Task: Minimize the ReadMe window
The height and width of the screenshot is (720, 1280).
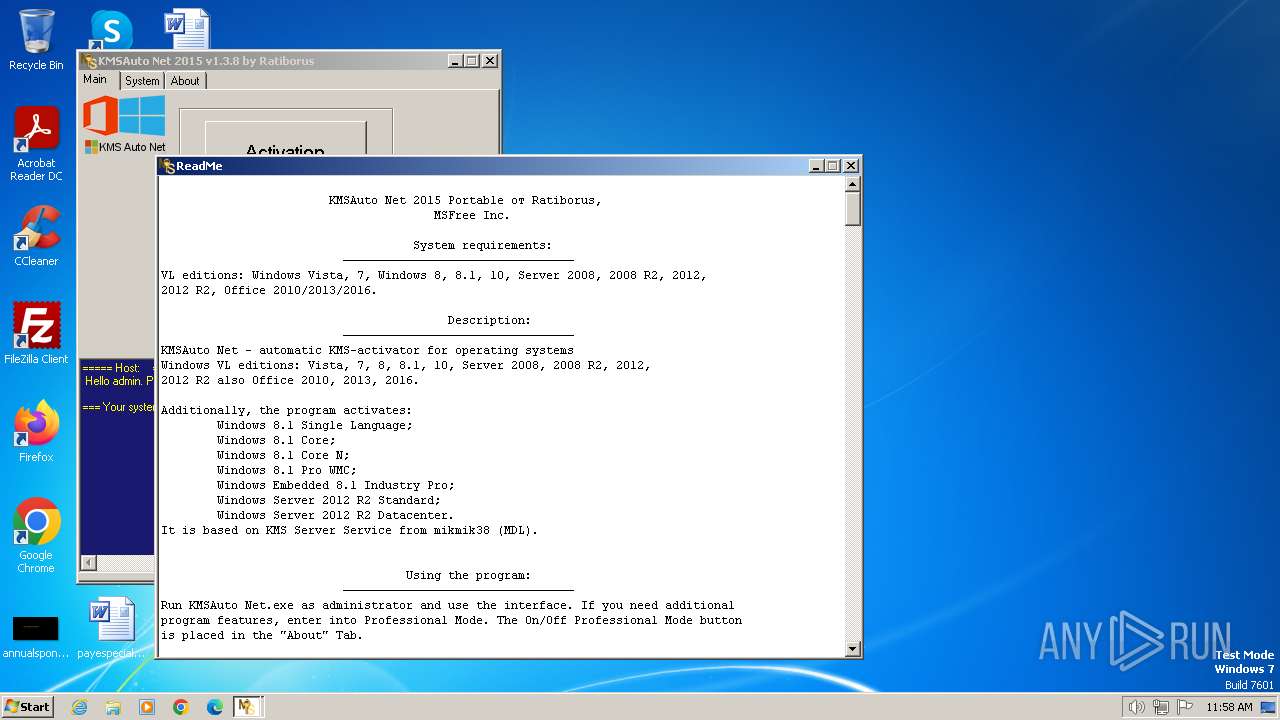Action: [x=816, y=166]
